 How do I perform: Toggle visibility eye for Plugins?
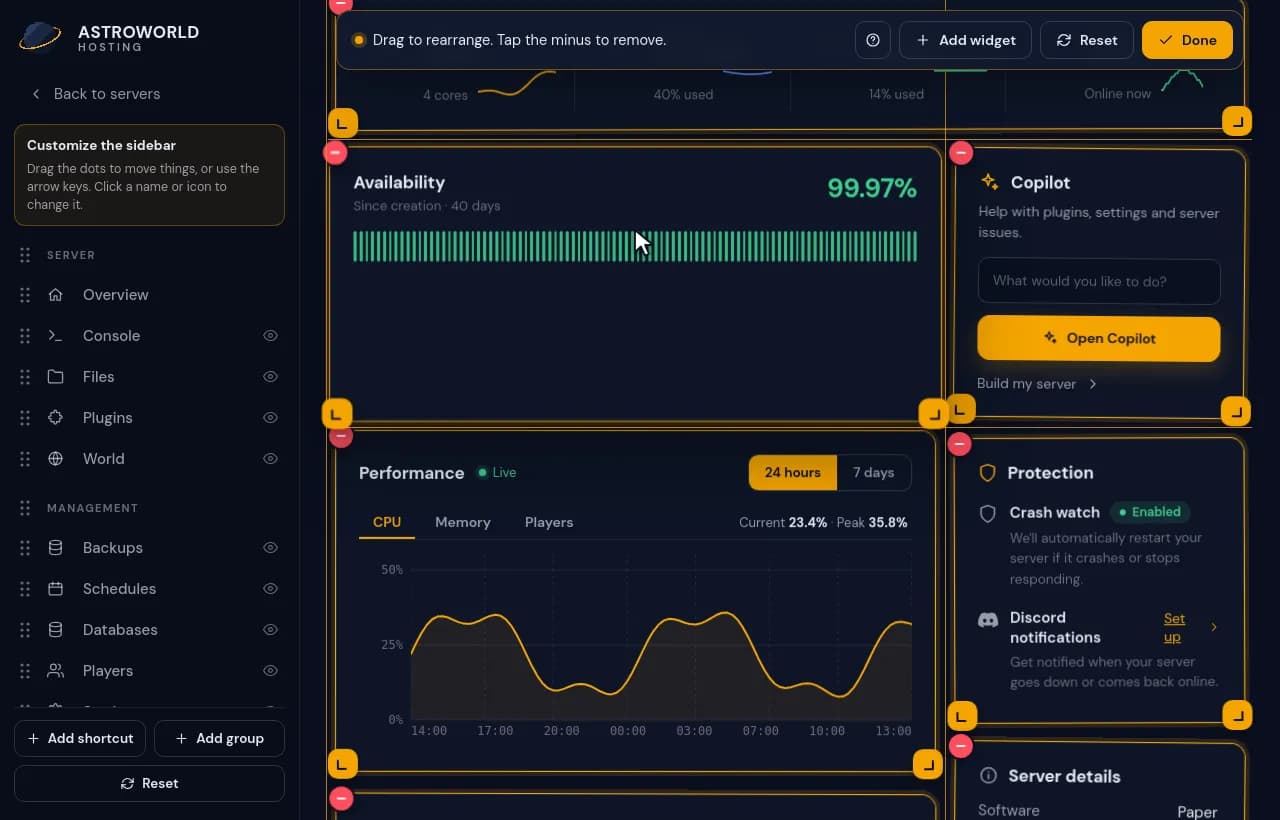(x=270, y=418)
